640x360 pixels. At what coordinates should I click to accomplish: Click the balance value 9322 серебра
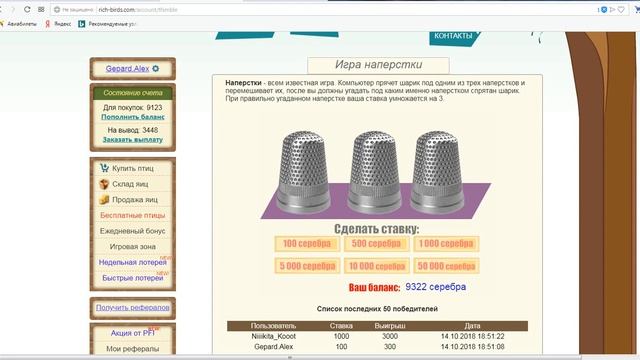coord(436,287)
